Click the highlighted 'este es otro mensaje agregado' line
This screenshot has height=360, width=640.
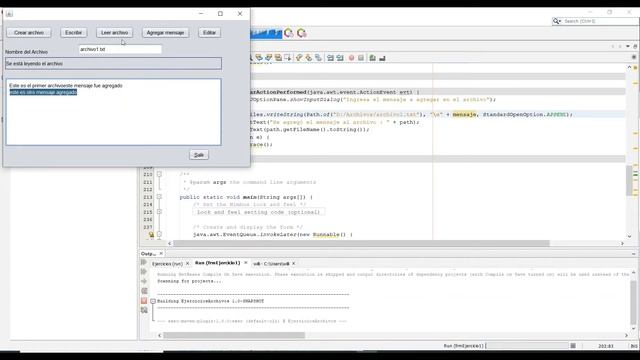coord(43,92)
